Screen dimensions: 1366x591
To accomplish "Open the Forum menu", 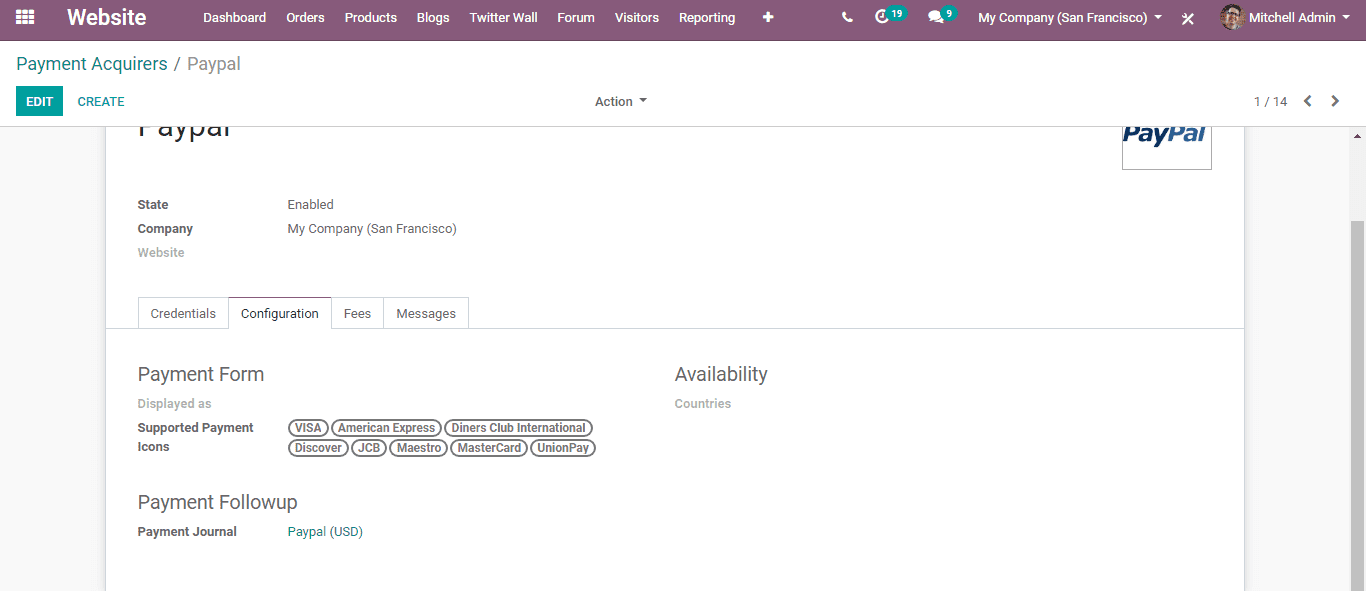I will pyautogui.click(x=576, y=17).
